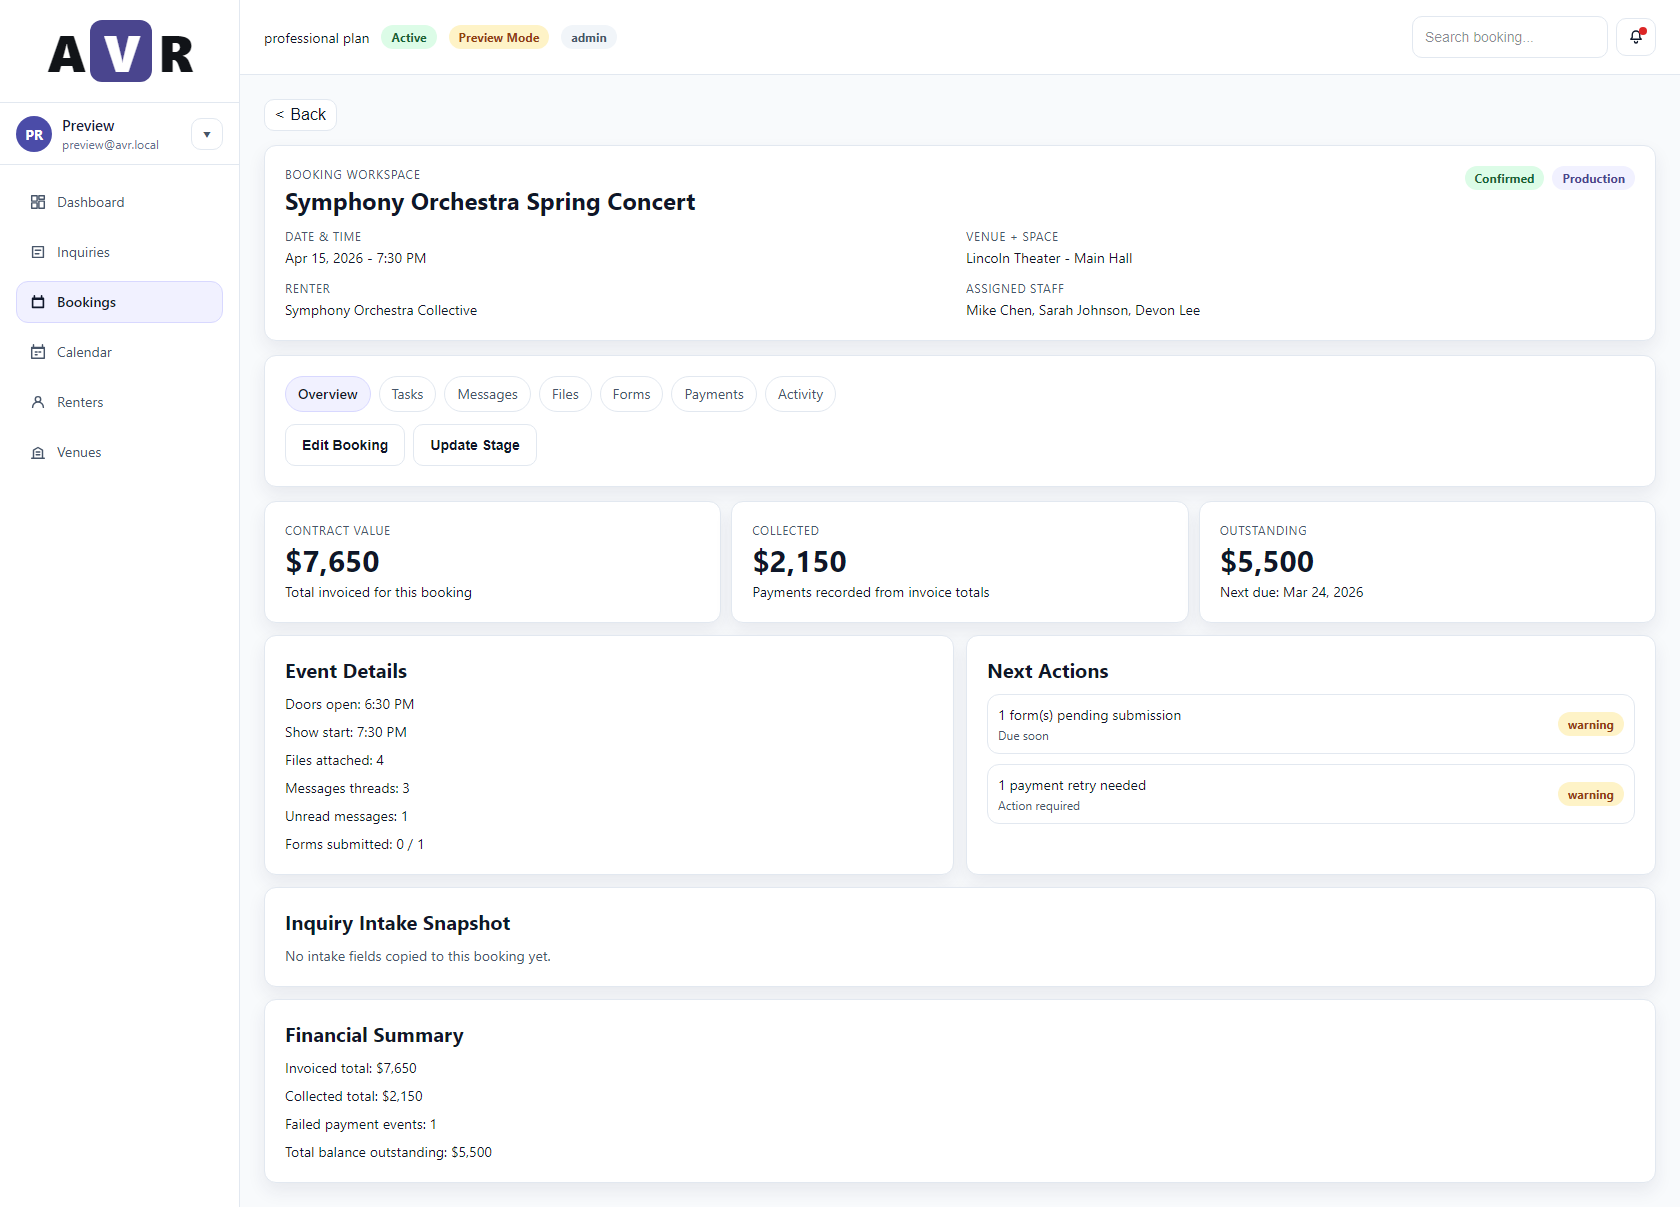This screenshot has height=1207, width=1680.
Task: Click inside the booking search field
Action: click(x=1509, y=37)
